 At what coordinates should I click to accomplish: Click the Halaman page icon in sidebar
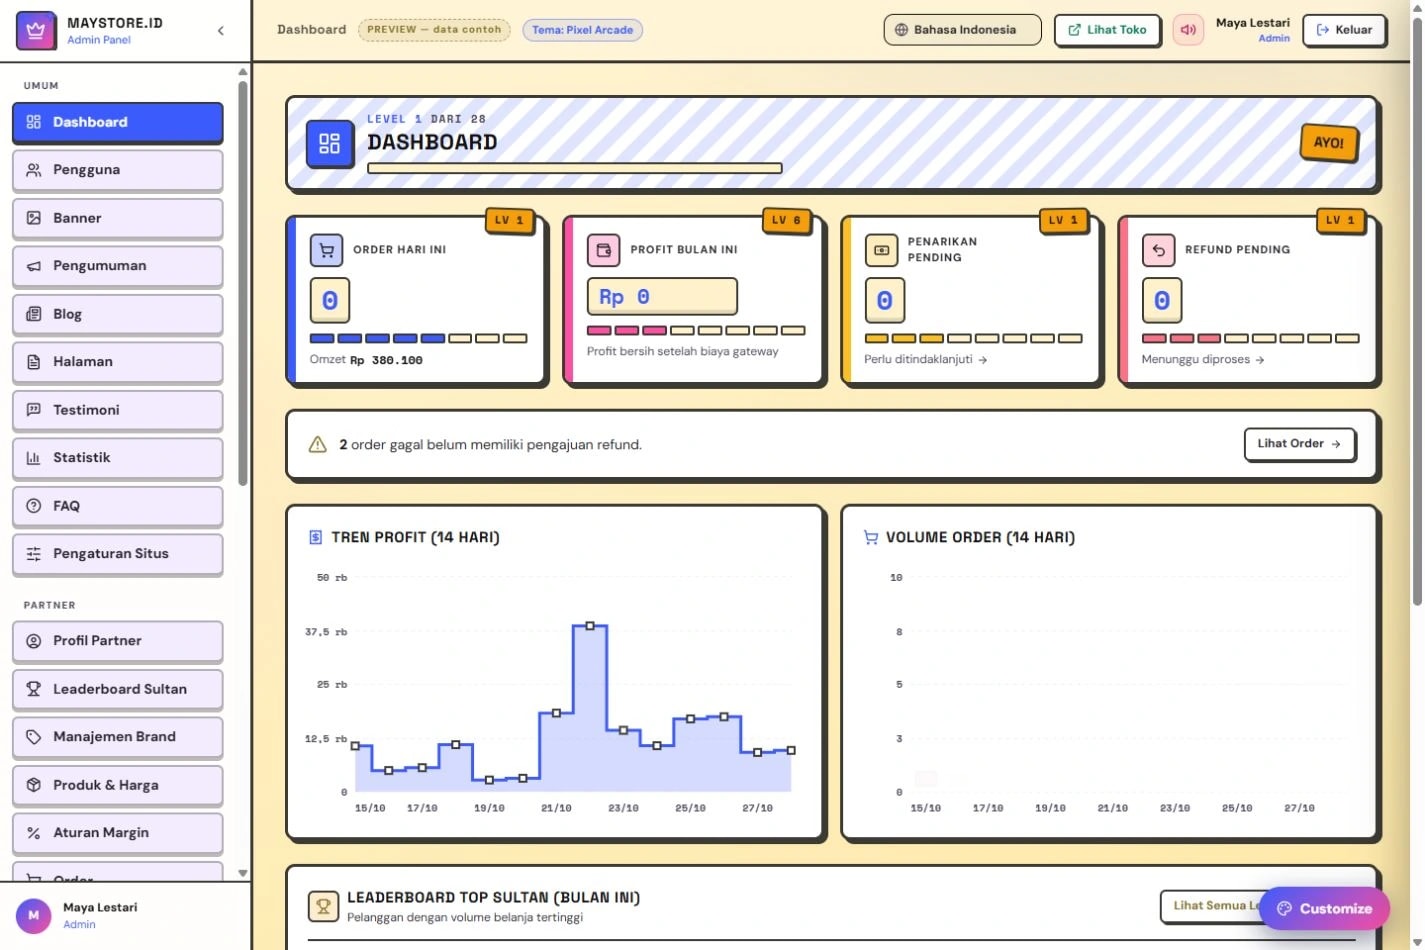click(x=34, y=362)
